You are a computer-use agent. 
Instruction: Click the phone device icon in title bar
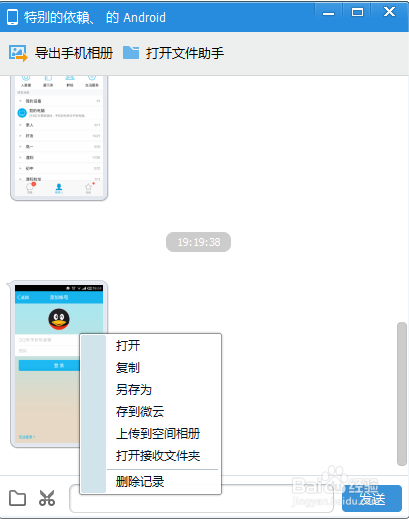(13, 17)
